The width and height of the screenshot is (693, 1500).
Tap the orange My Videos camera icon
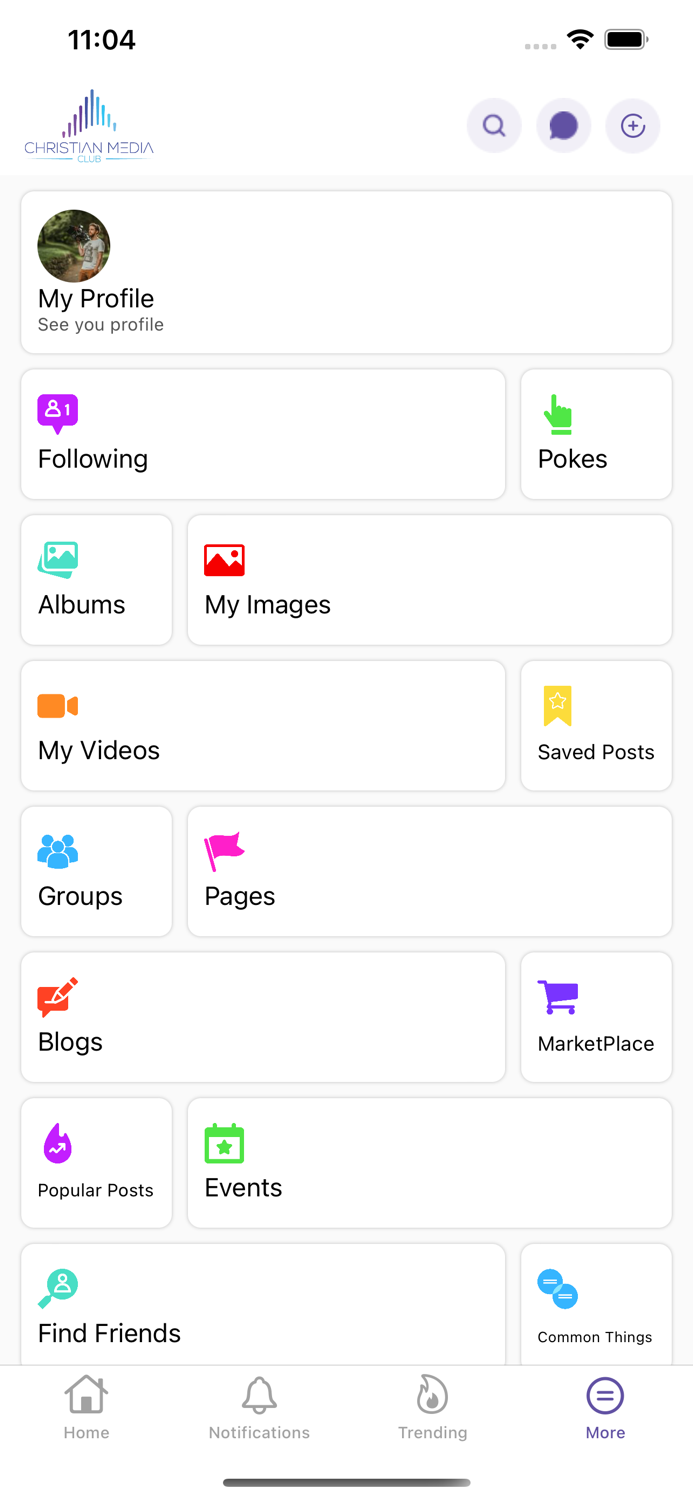(x=57, y=706)
